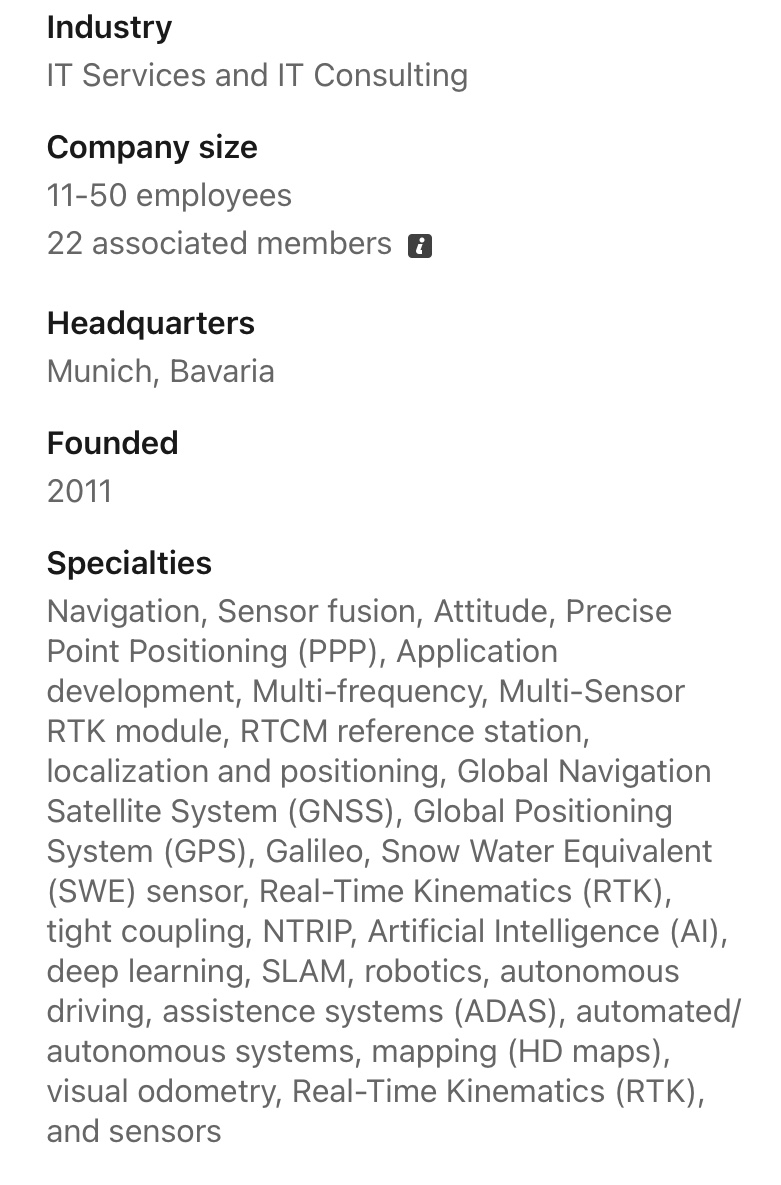Click the Industry heading

[x=109, y=27]
